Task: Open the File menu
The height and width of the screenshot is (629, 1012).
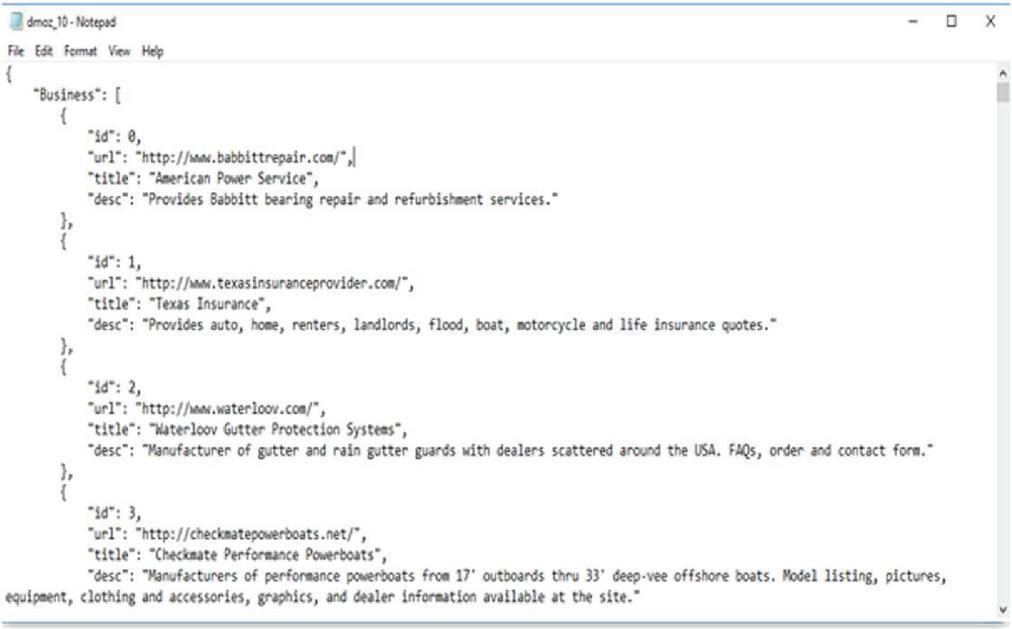Action: point(15,51)
